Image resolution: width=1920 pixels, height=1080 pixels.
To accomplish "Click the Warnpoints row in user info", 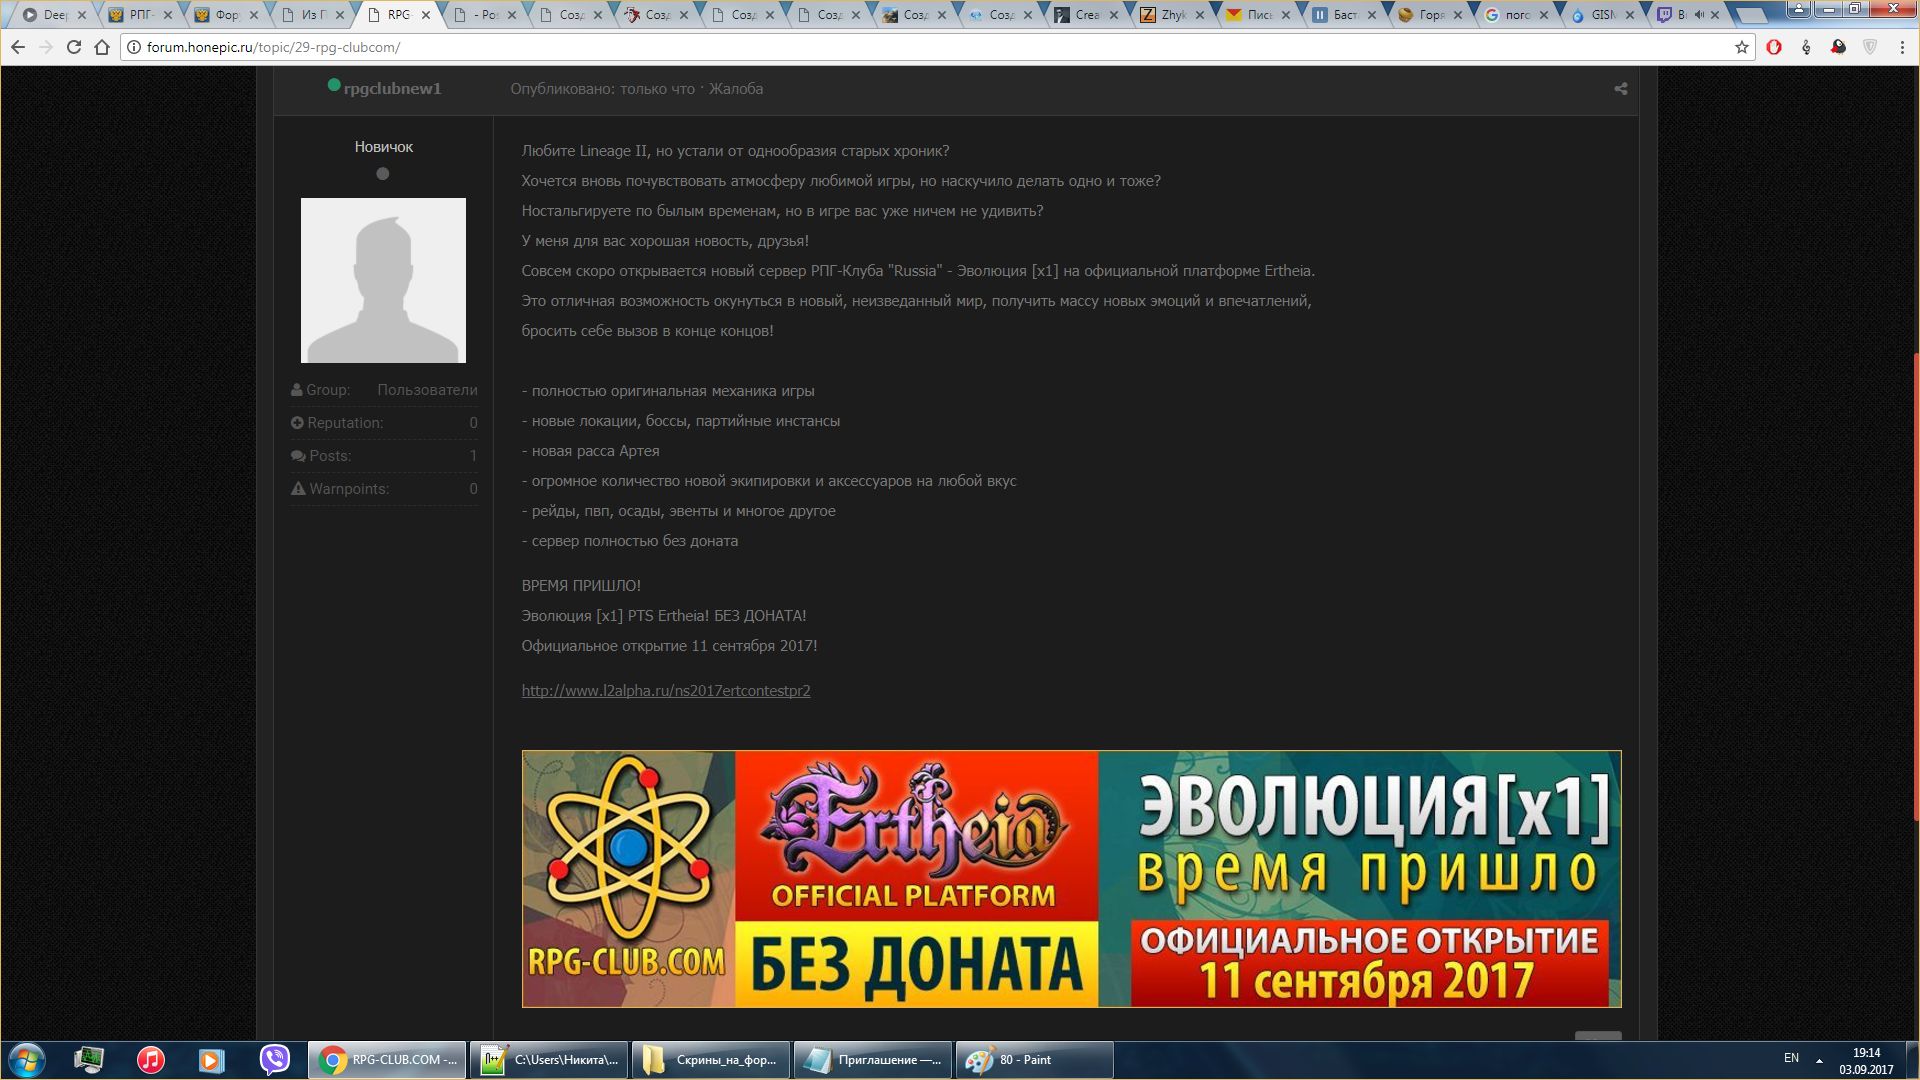I will coord(384,489).
